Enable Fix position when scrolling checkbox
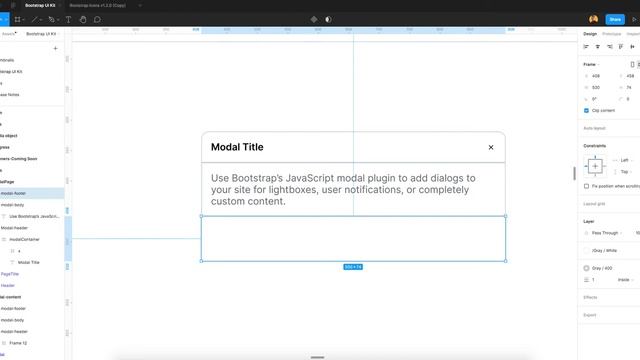Image resolution: width=640 pixels, height=360 pixels. 587,186
